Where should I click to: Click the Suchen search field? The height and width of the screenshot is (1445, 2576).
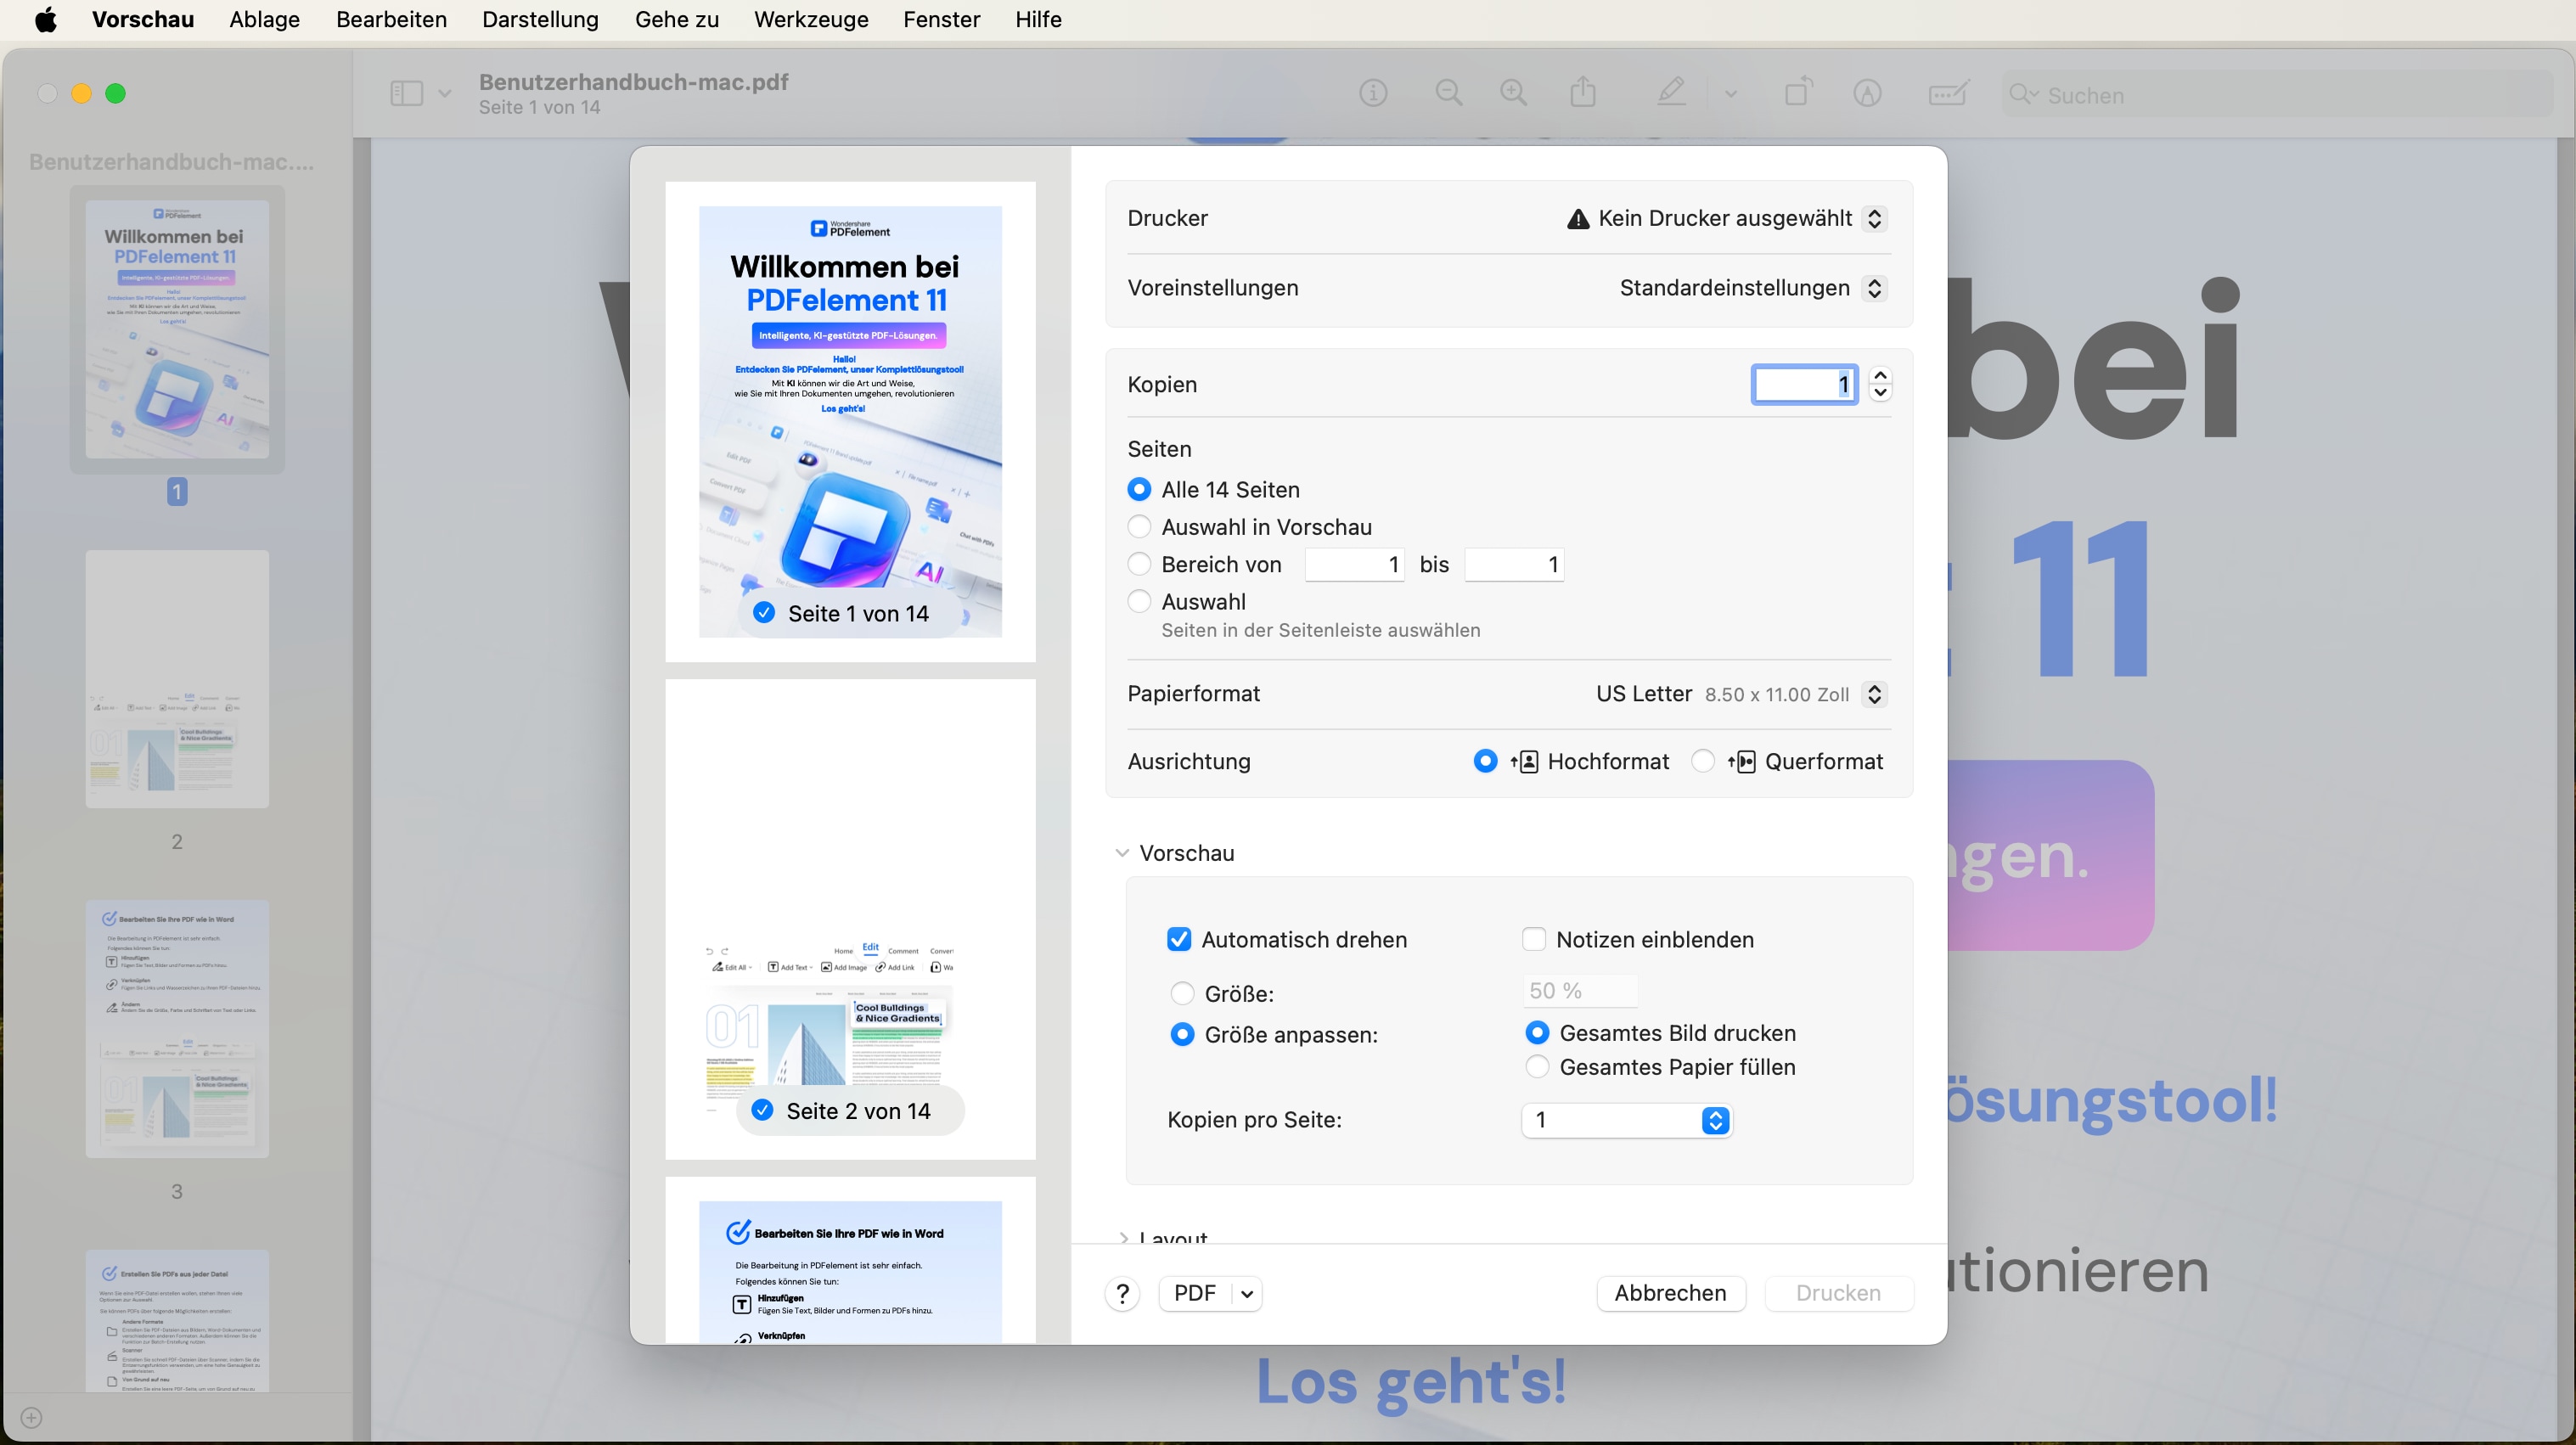pos(2276,95)
